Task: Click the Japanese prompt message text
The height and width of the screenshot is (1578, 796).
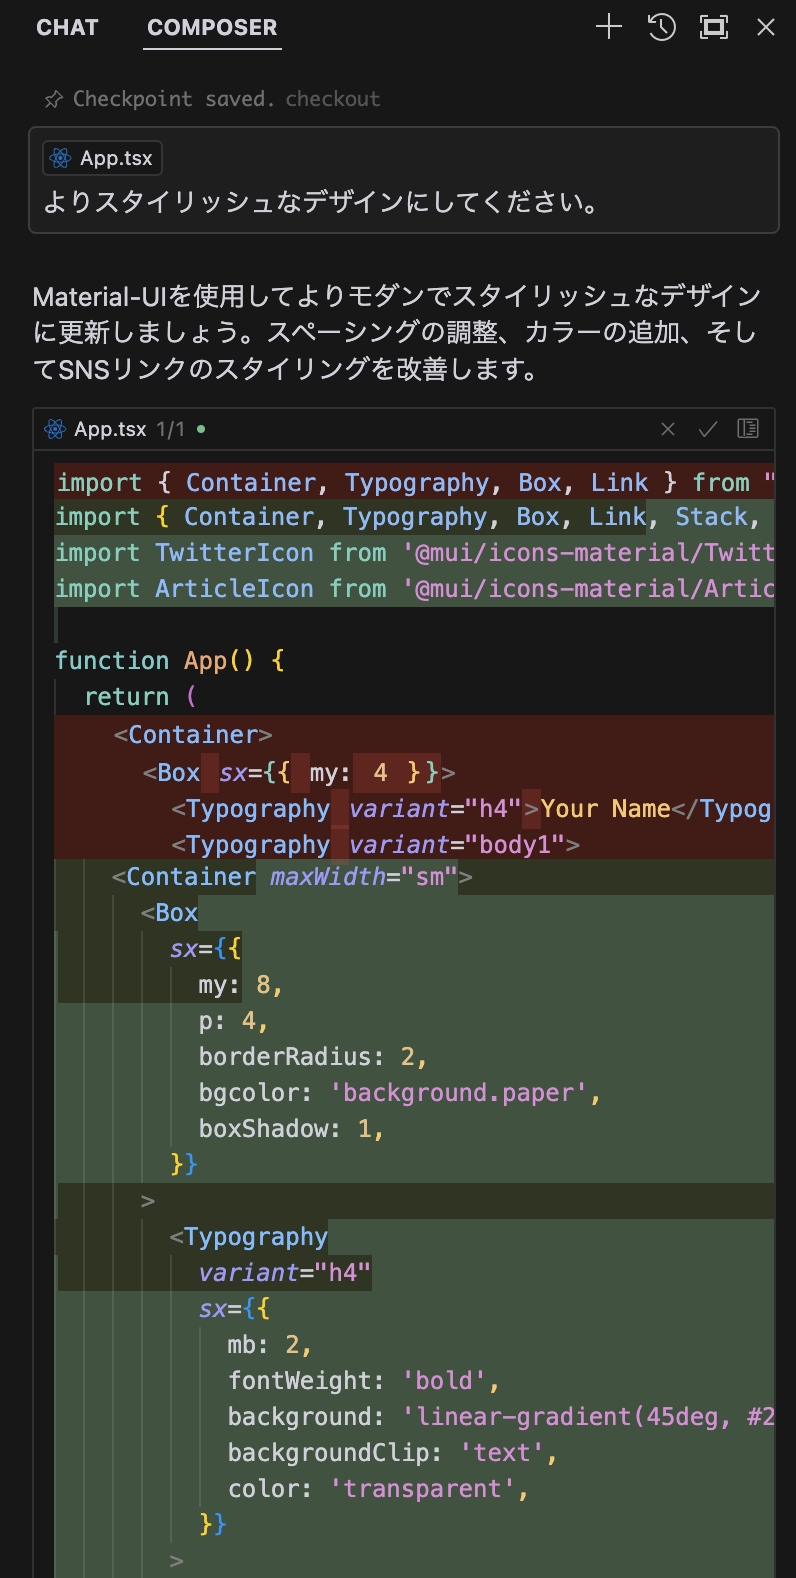Action: tap(321, 202)
